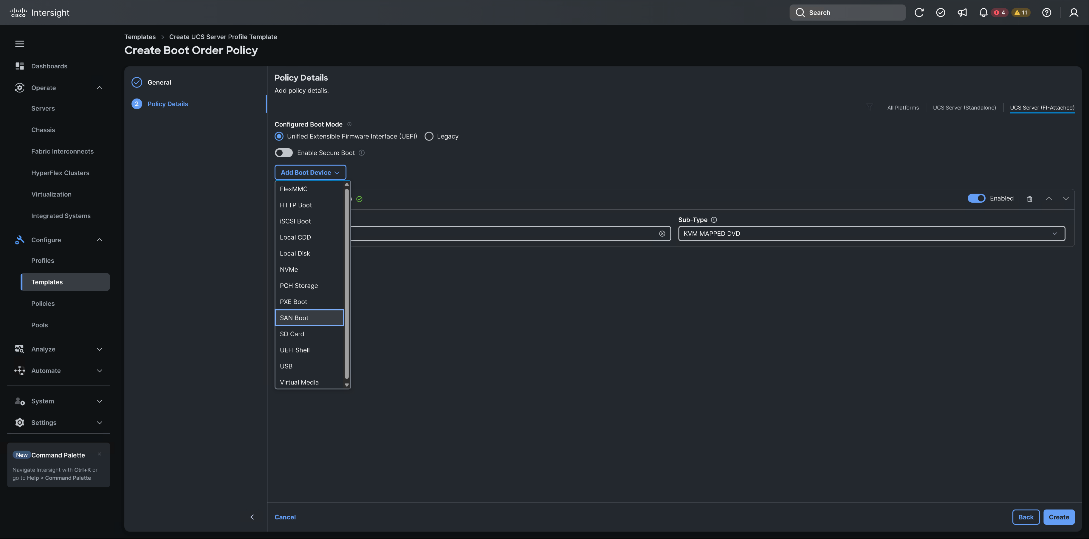
Task: Choose SD Card from boot device list
Action: (x=310, y=334)
